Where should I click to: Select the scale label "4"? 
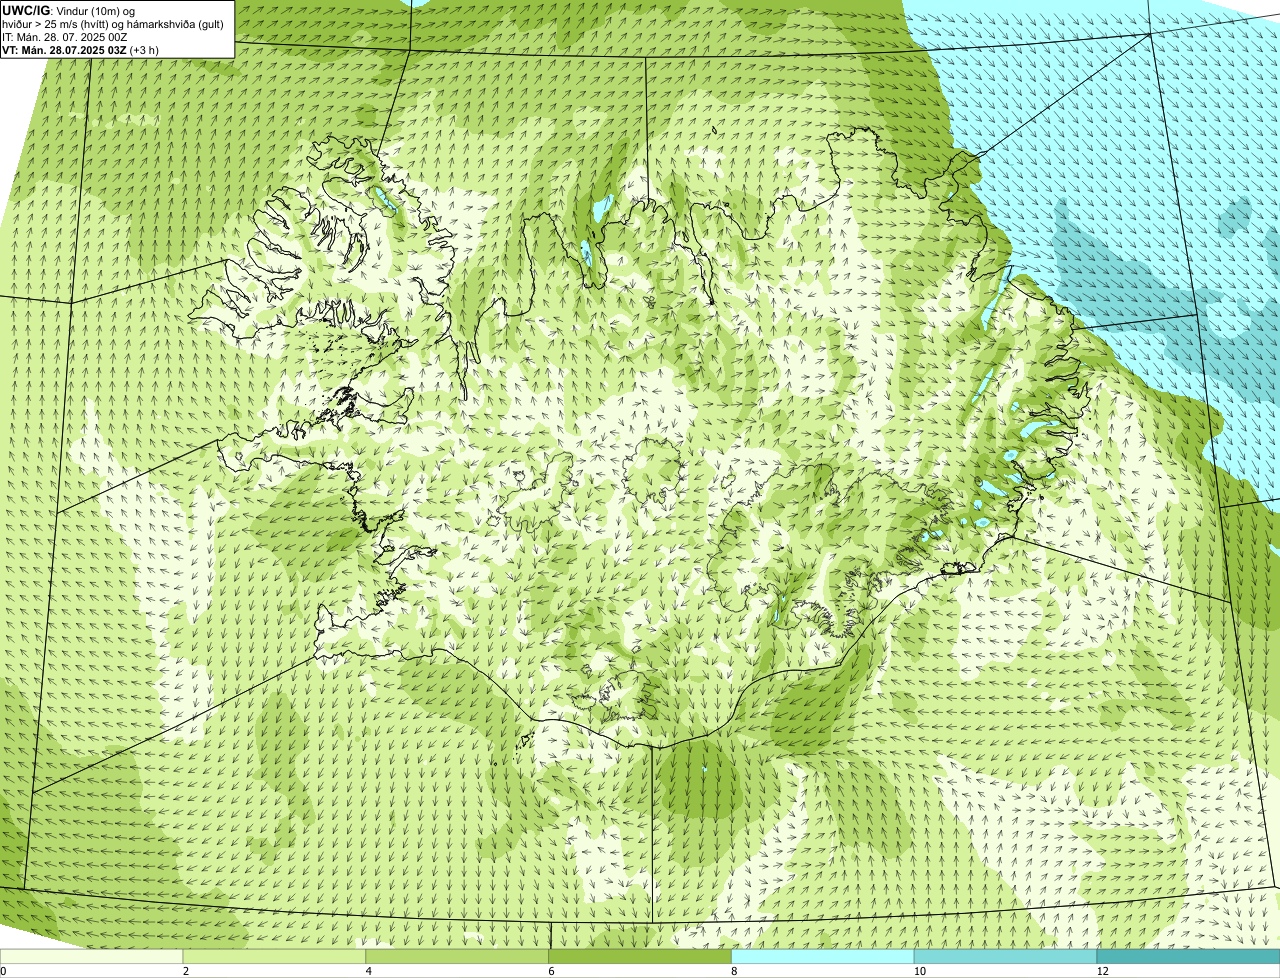coord(369,971)
